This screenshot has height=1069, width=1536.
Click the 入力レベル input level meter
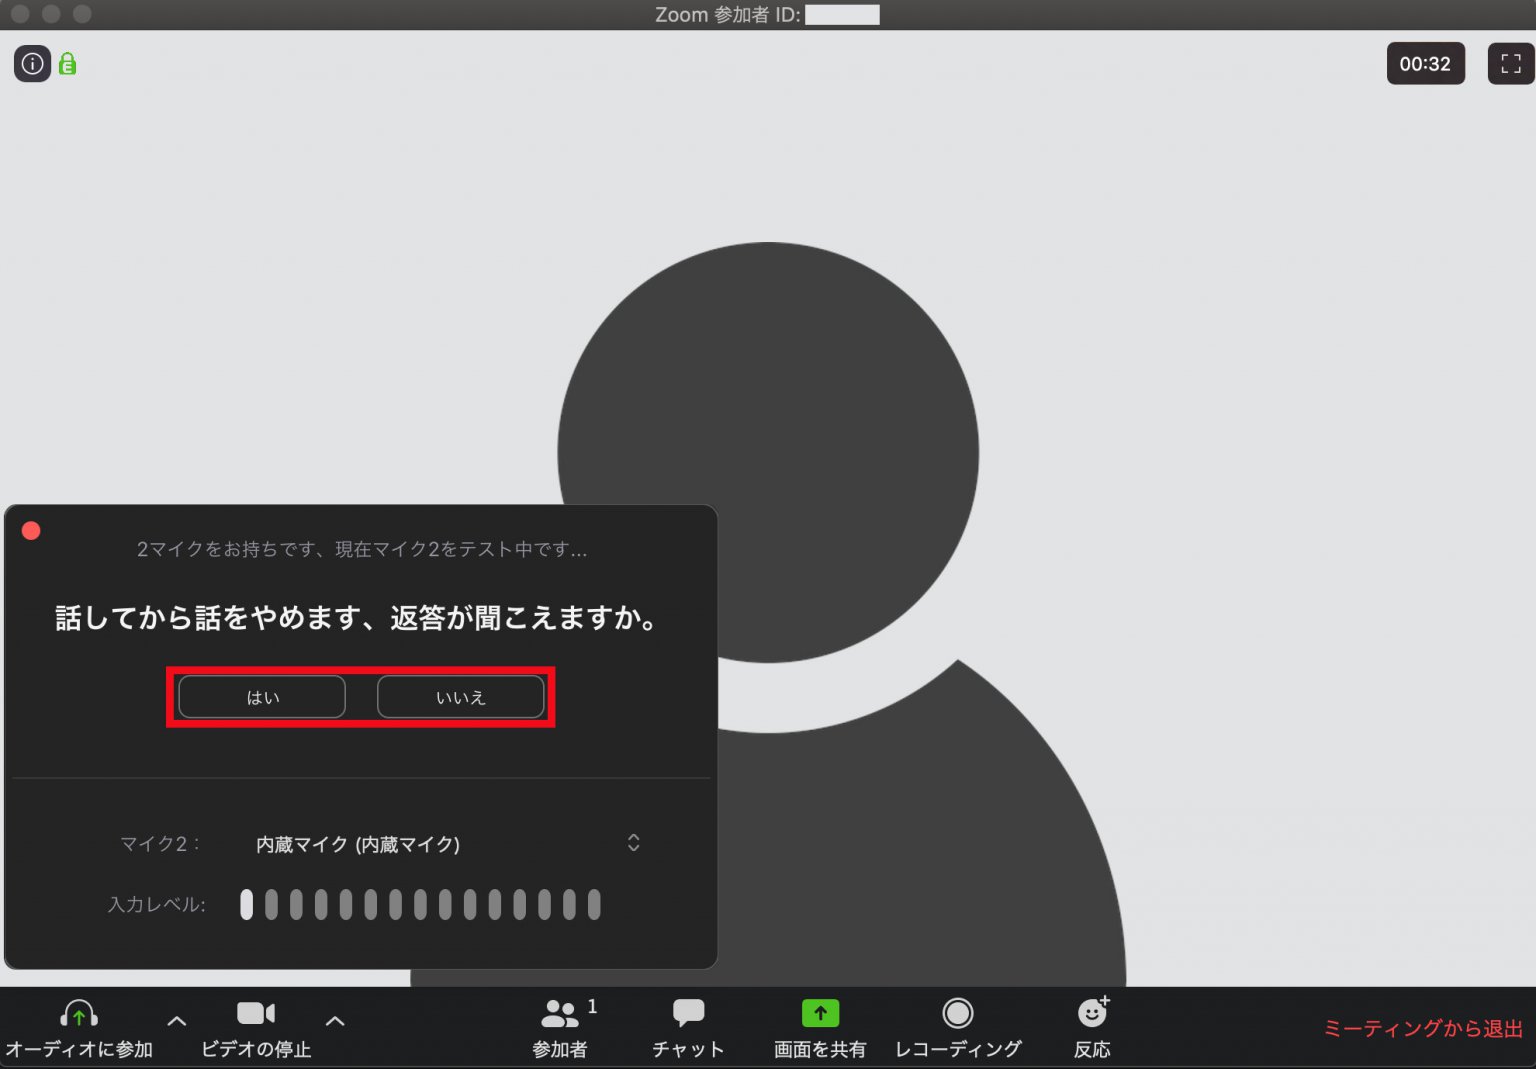tap(420, 905)
